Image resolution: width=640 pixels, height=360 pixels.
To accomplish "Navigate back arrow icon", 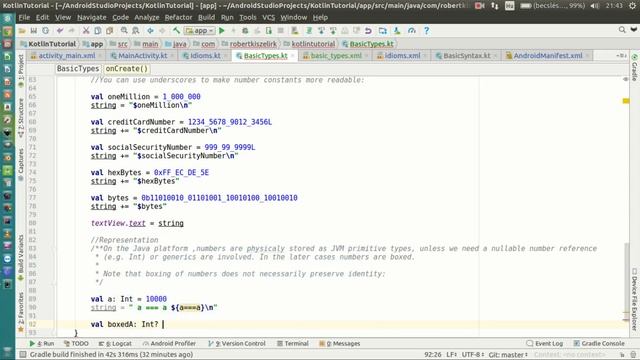I will pyautogui.click(x=150, y=31).
